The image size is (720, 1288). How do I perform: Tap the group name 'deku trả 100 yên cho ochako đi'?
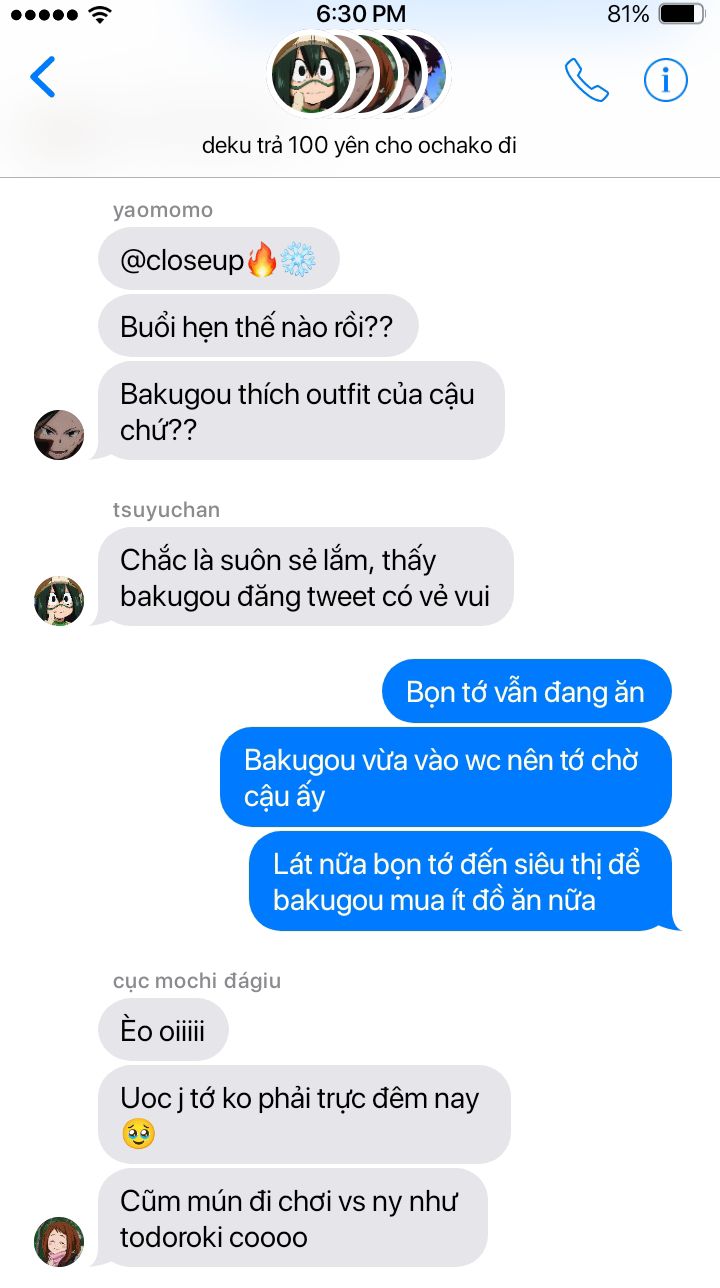click(x=359, y=145)
